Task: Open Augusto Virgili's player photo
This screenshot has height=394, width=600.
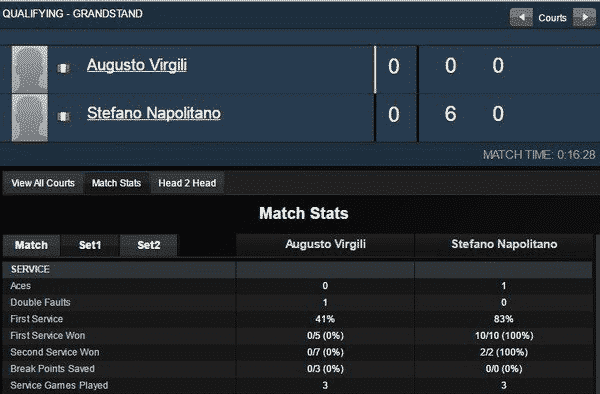Action: pos(30,69)
